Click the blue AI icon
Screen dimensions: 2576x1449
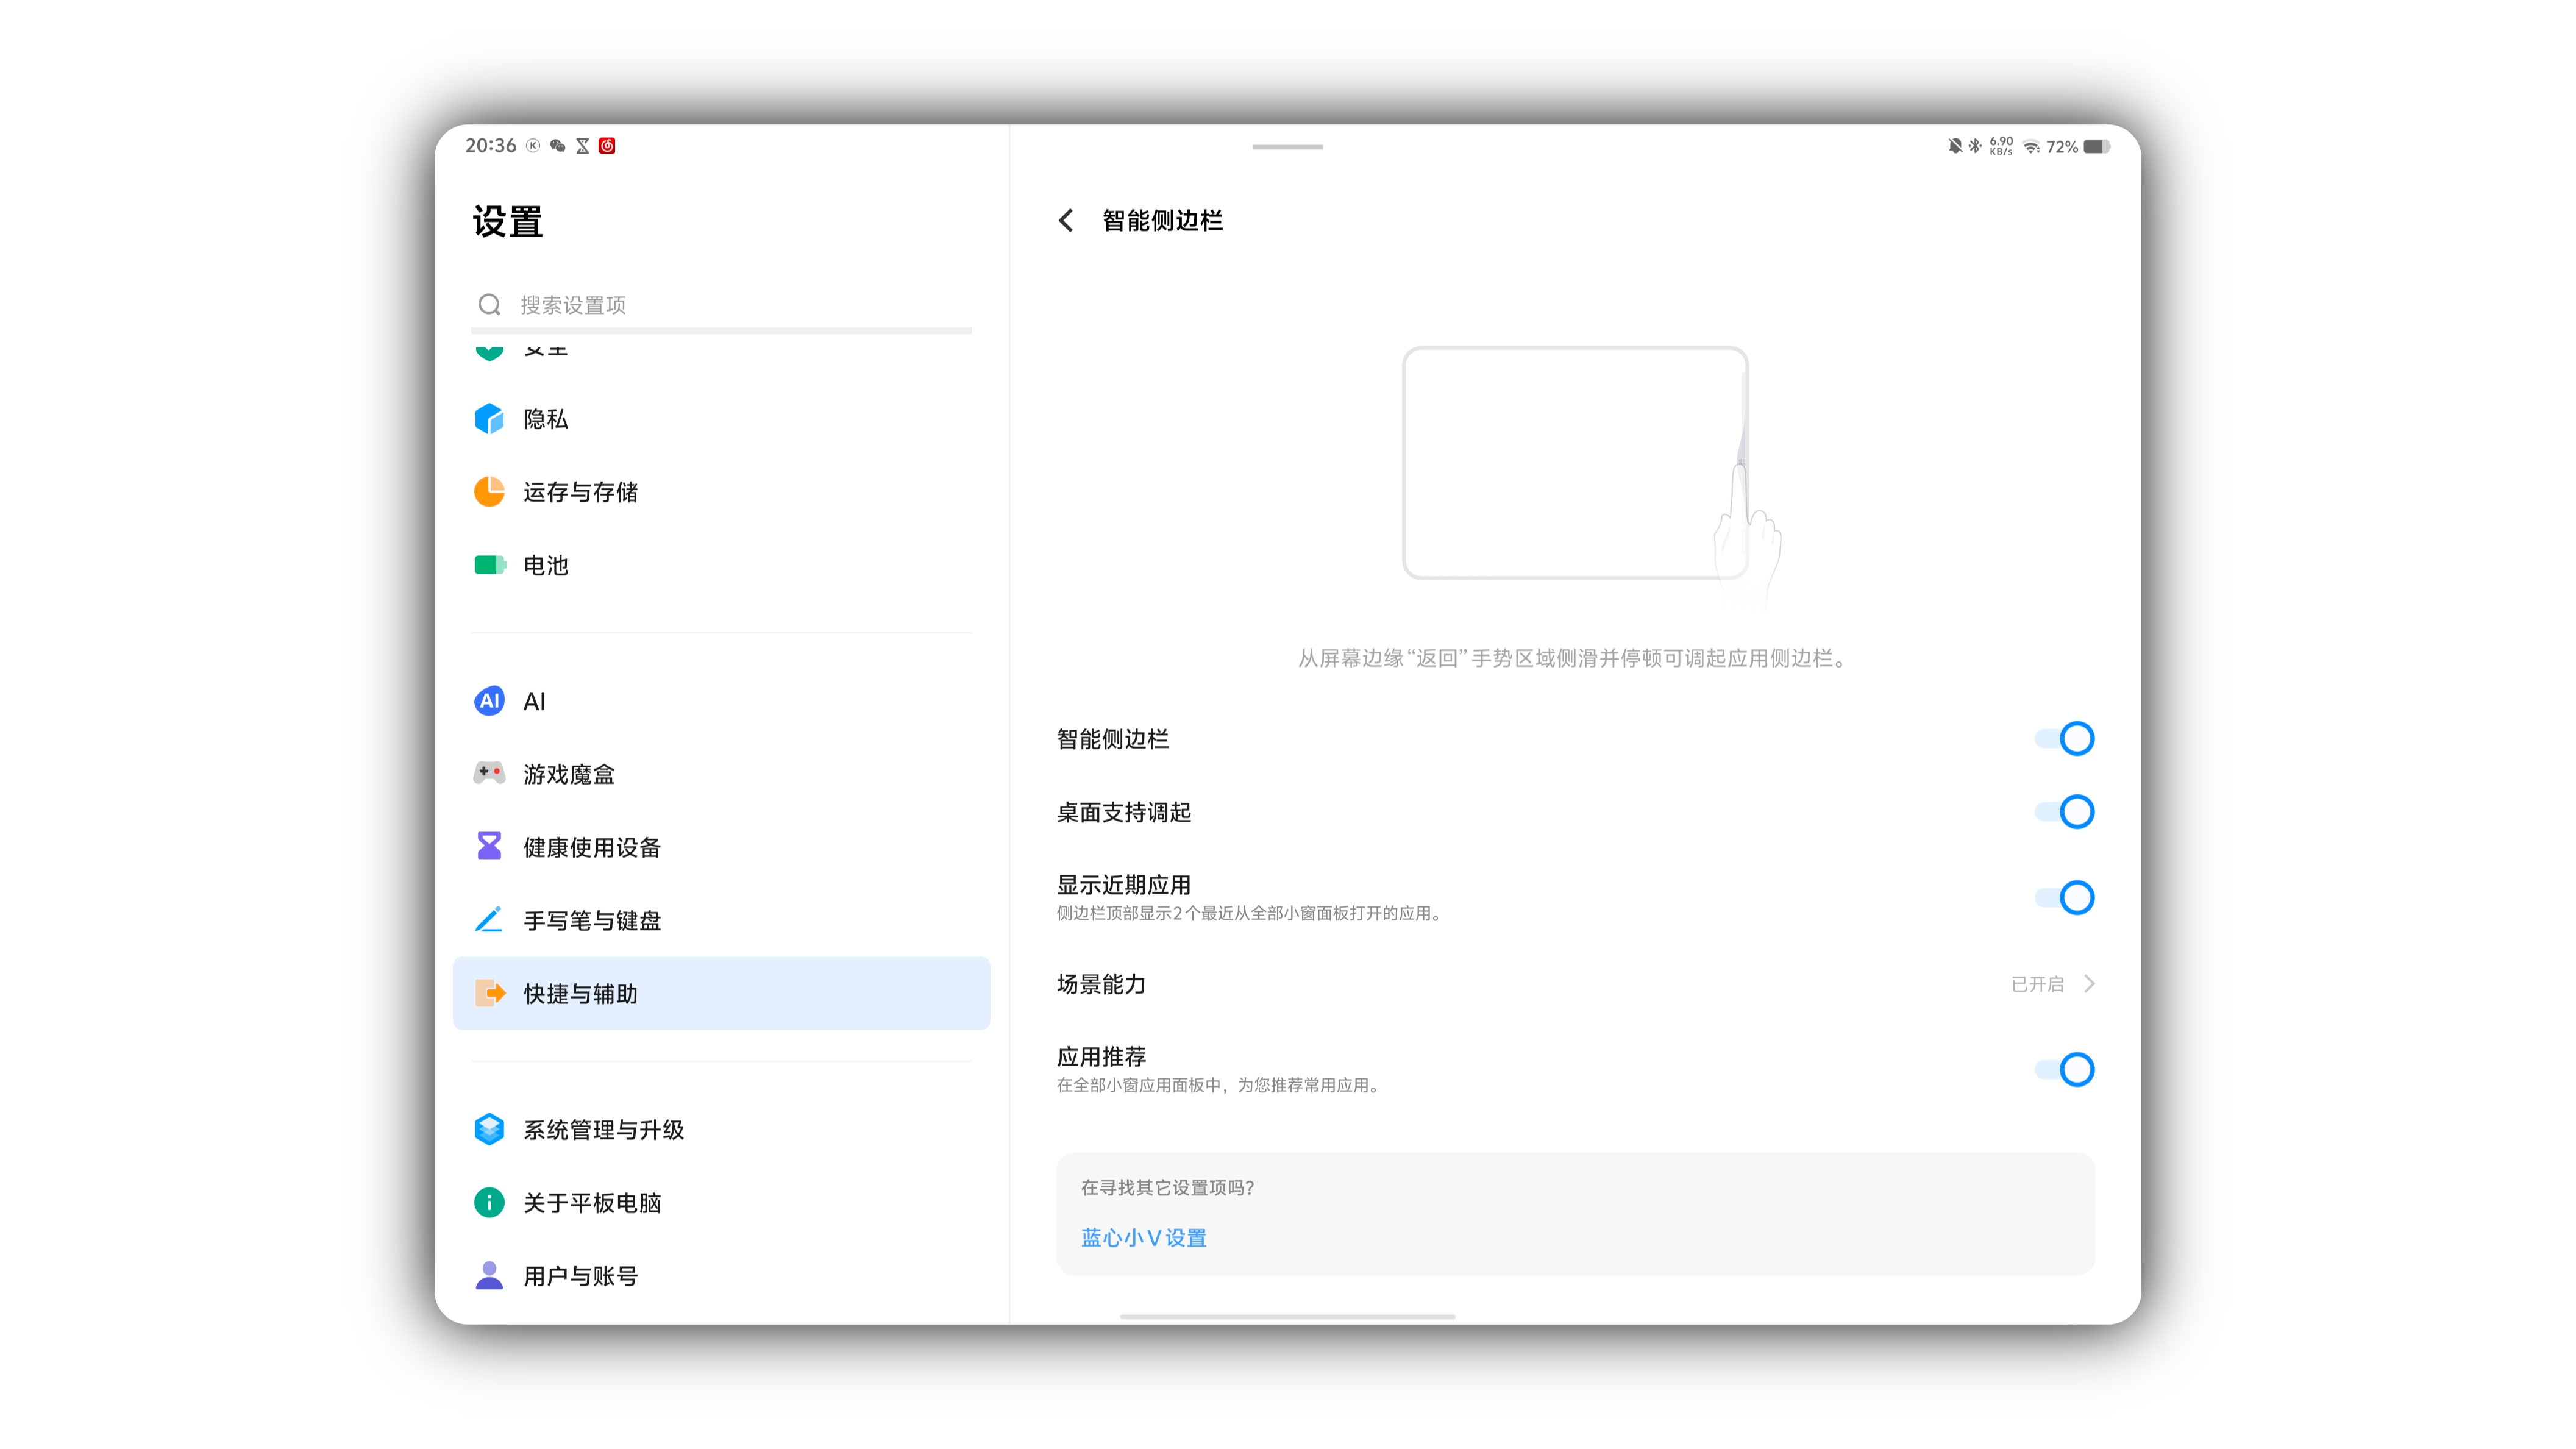(489, 701)
